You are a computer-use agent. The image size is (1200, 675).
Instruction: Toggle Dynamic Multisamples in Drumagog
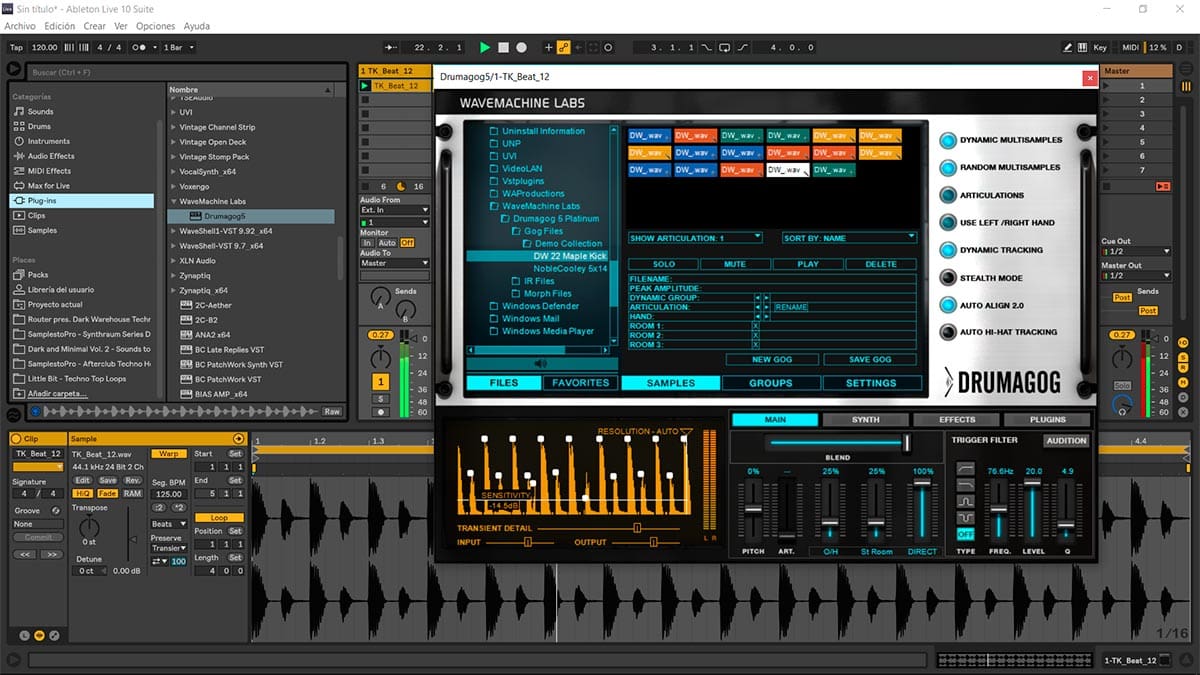[x=947, y=140]
